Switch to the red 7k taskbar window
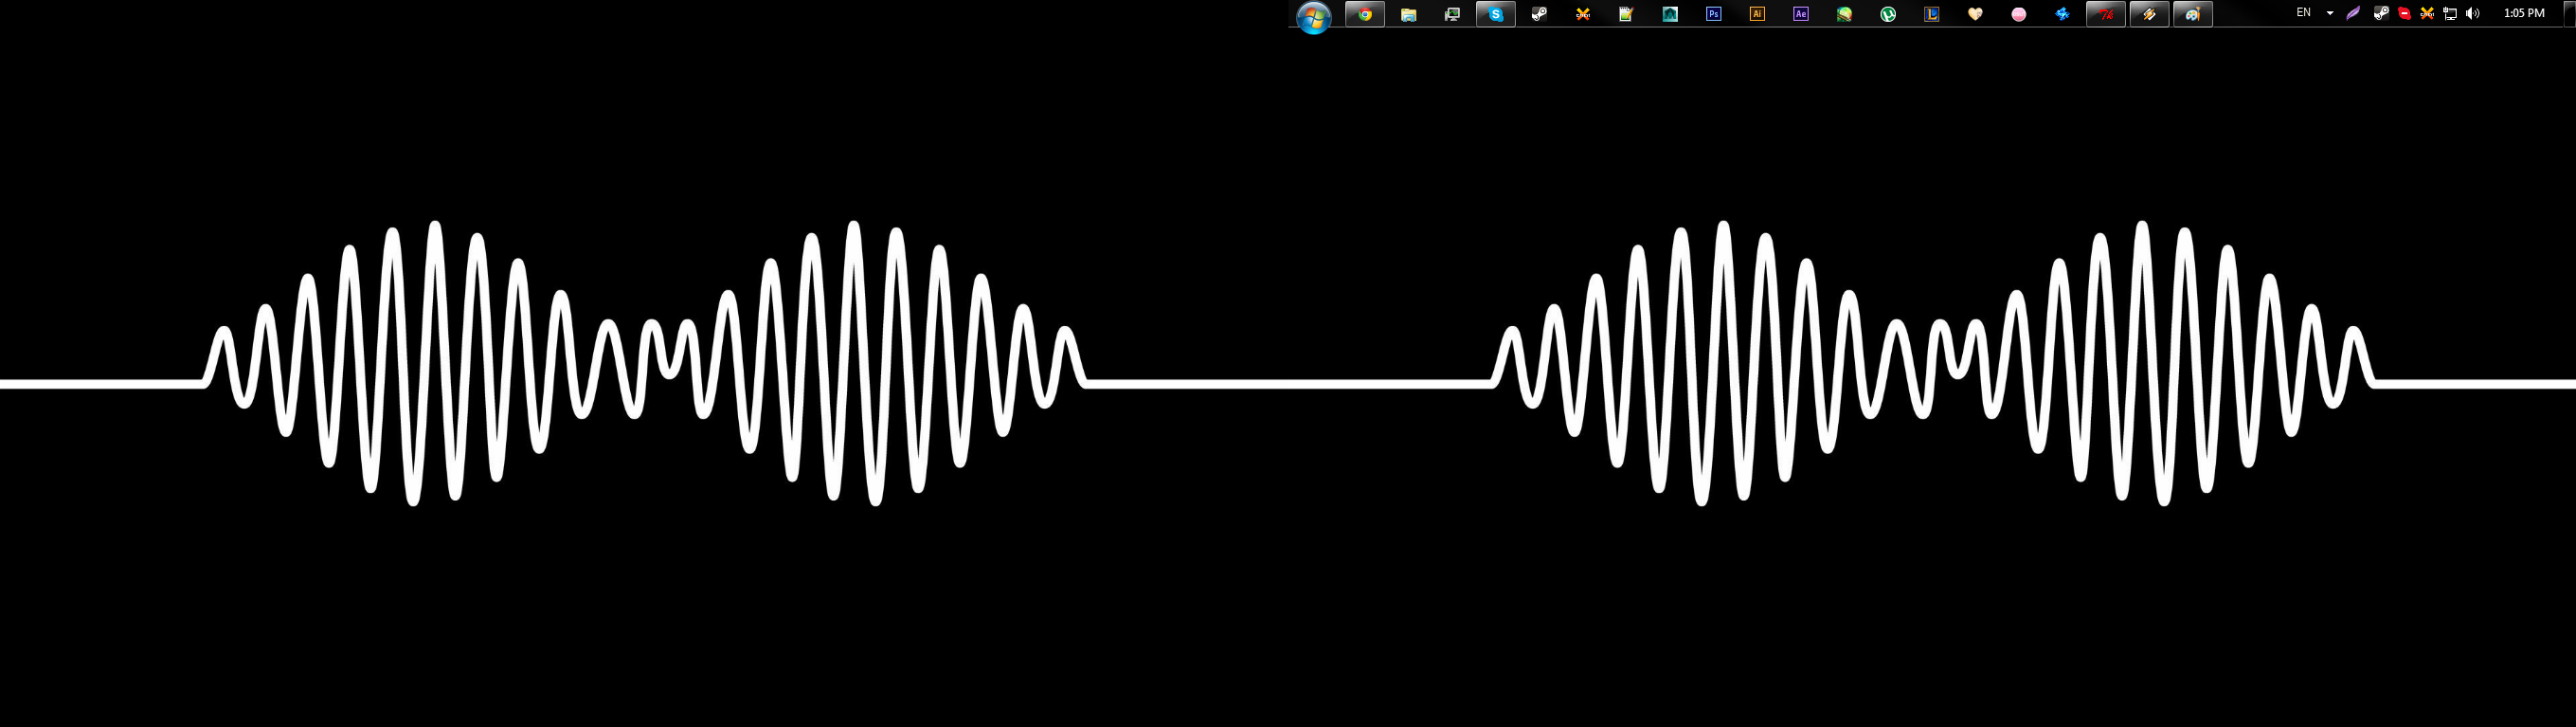The image size is (2576, 727). click(x=2106, y=14)
